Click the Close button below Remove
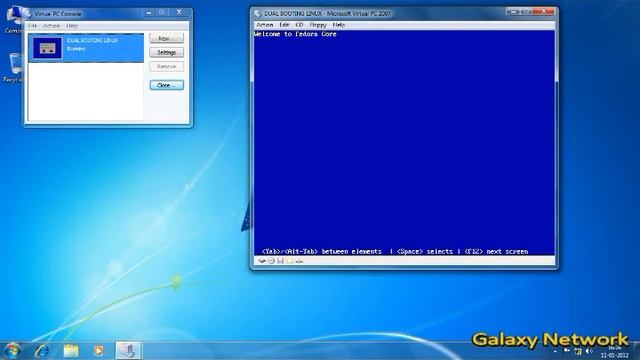The height and width of the screenshot is (360, 640). tap(167, 85)
